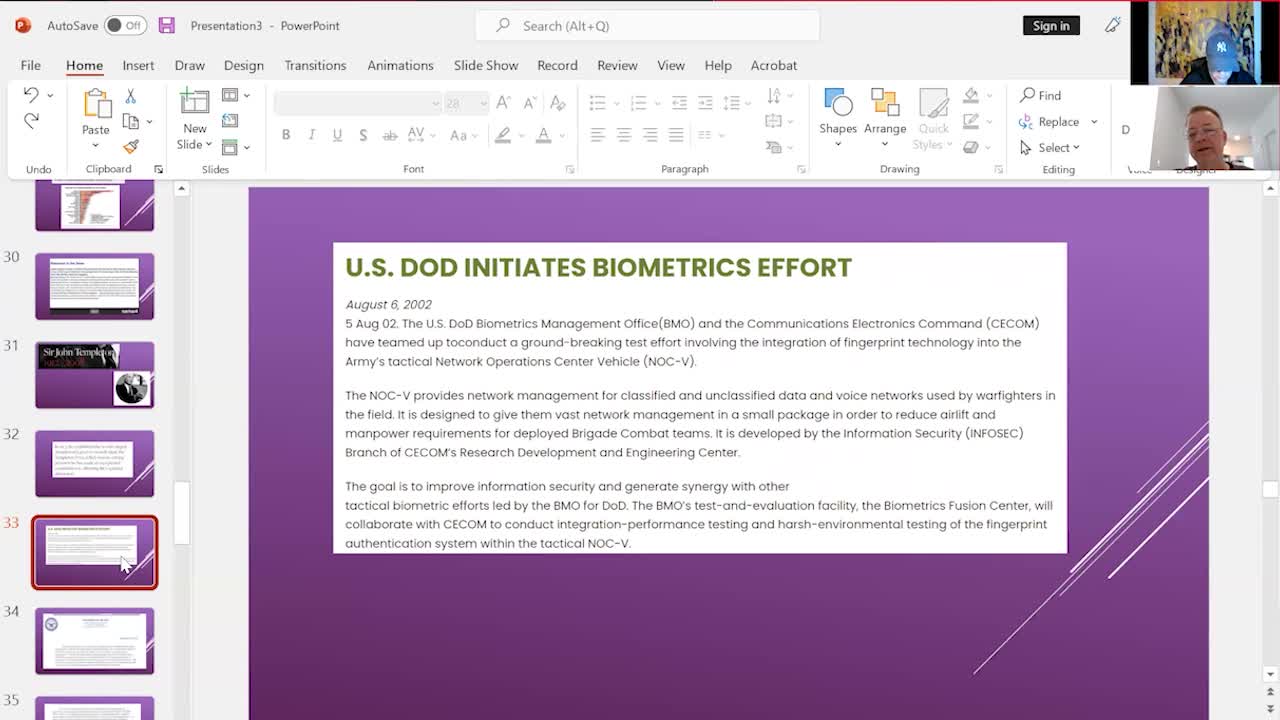1280x720 pixels.
Task: Toggle Strikethrough formatting
Action: 390,135
